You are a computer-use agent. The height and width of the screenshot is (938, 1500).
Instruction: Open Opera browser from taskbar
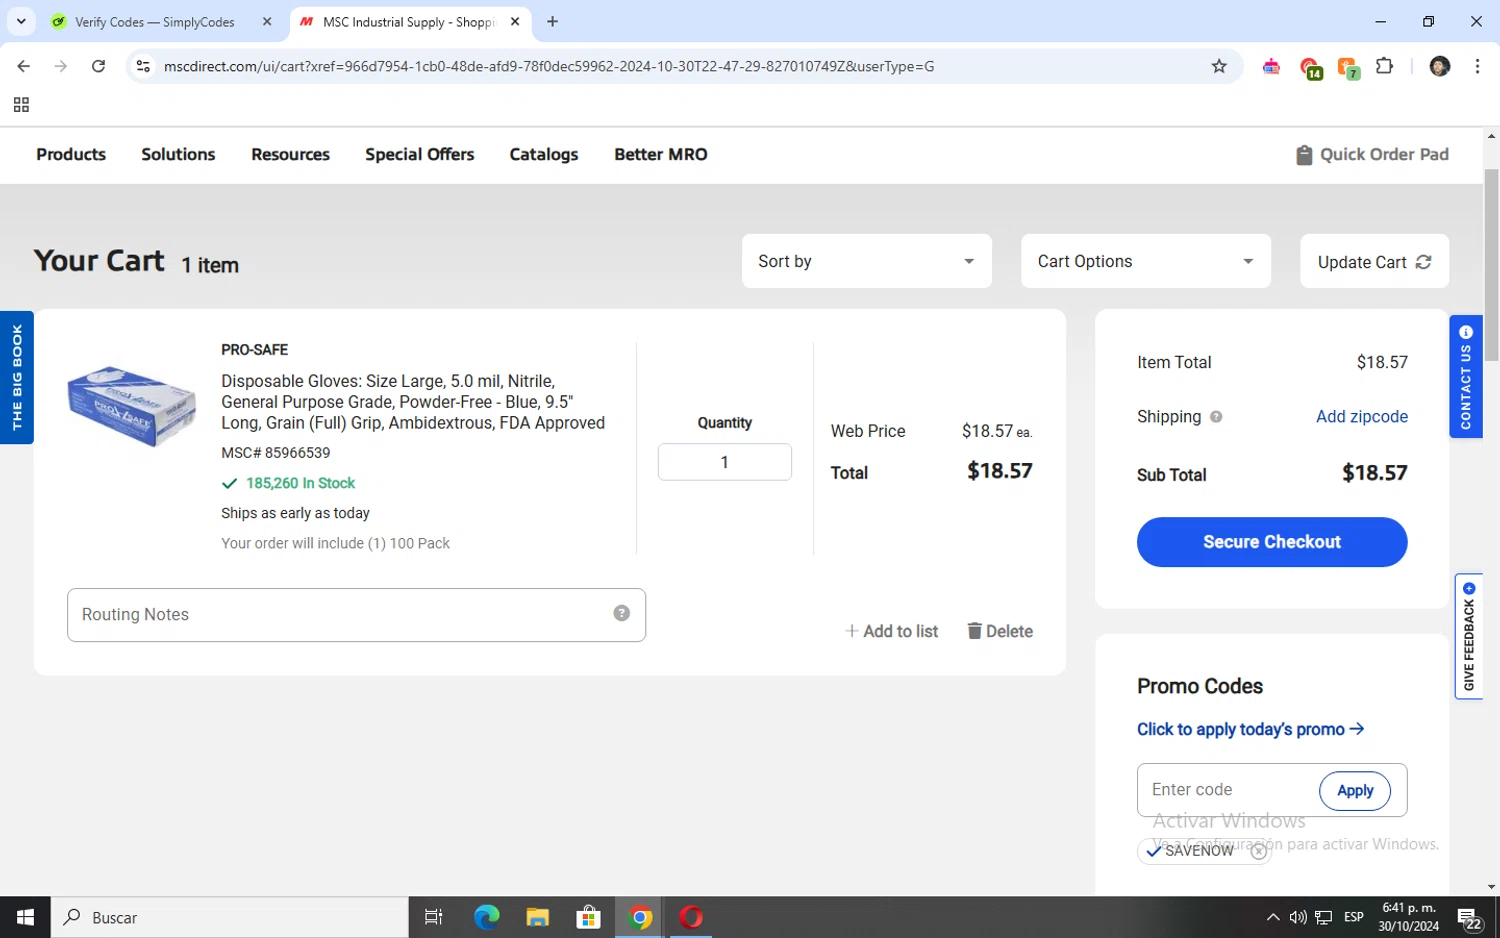[691, 917]
